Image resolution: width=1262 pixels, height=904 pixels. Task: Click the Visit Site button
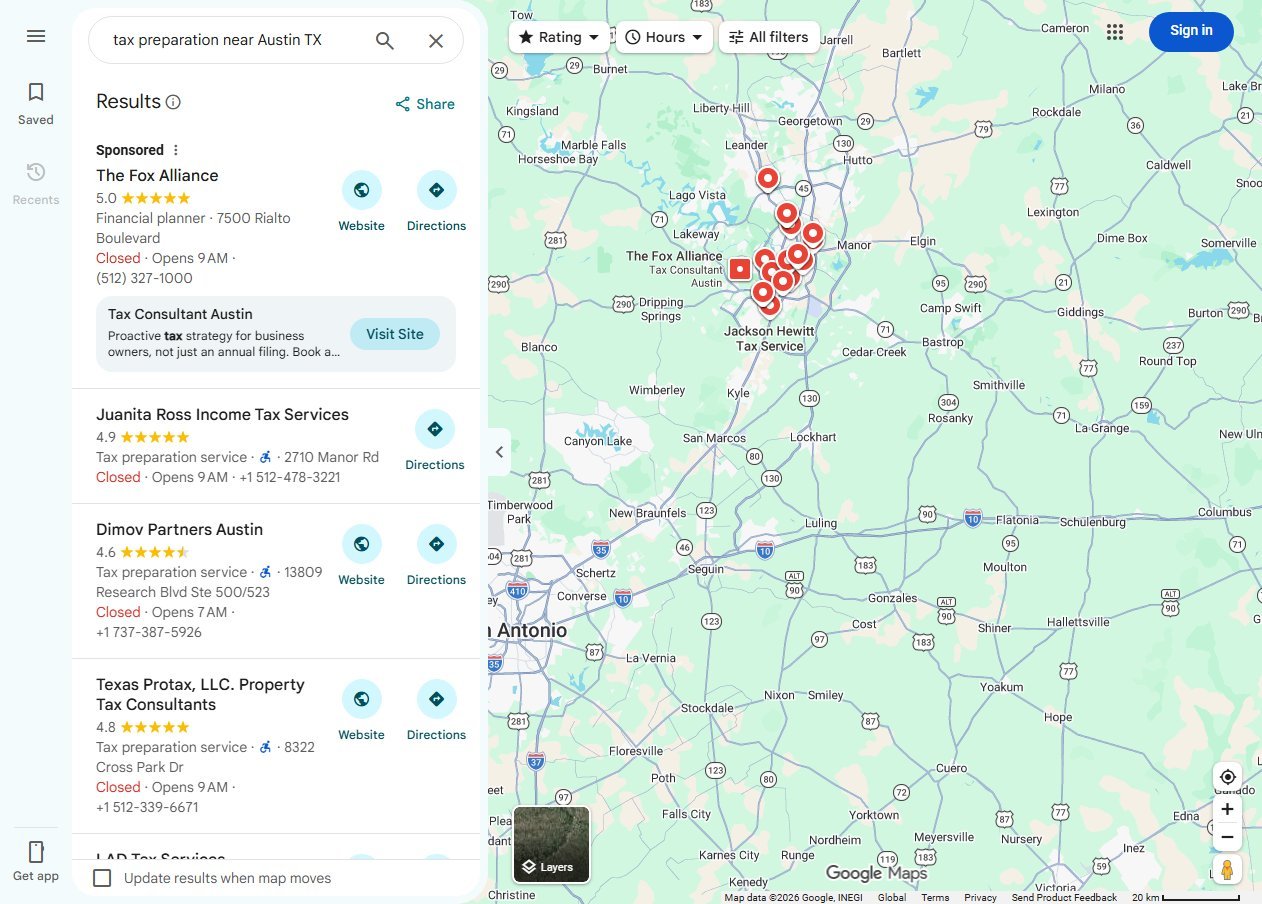pos(395,334)
